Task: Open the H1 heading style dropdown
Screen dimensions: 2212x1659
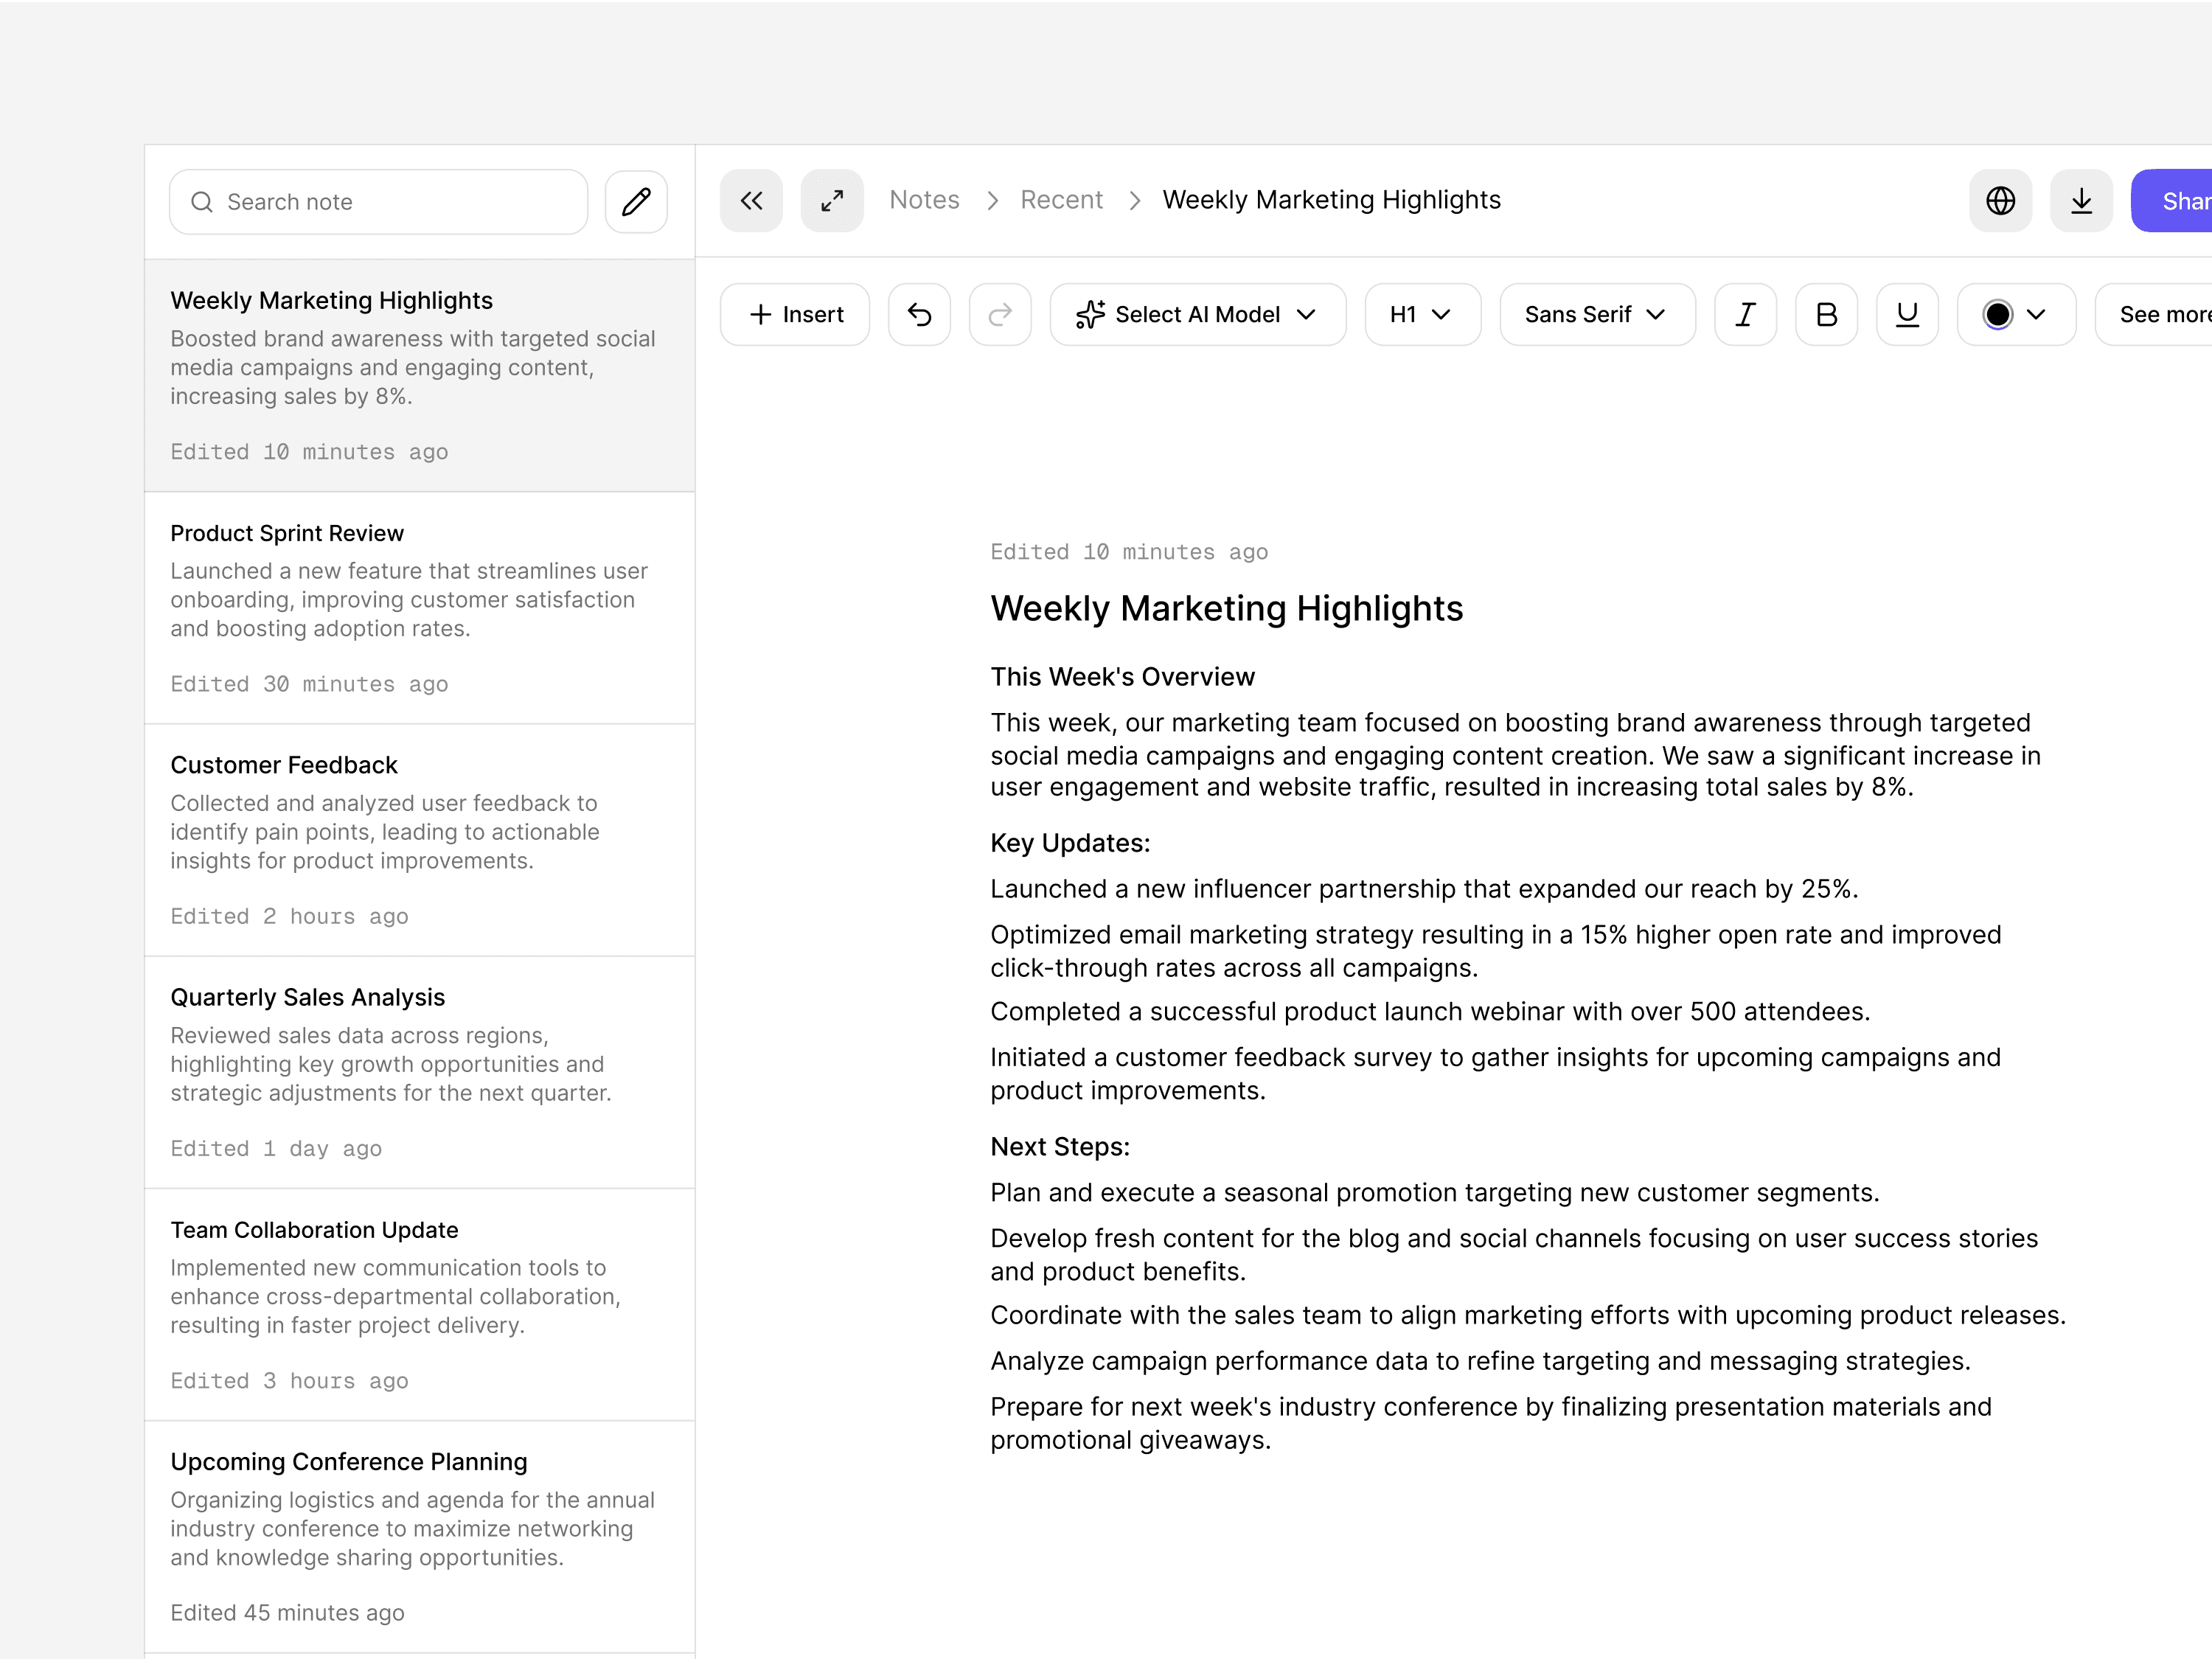Action: click(1422, 314)
